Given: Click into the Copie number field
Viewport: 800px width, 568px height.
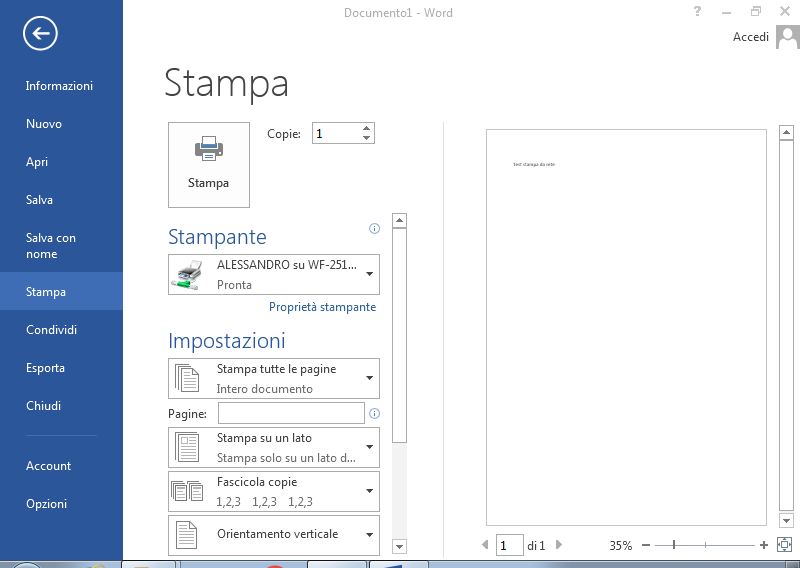Looking at the screenshot, I should [x=337, y=134].
